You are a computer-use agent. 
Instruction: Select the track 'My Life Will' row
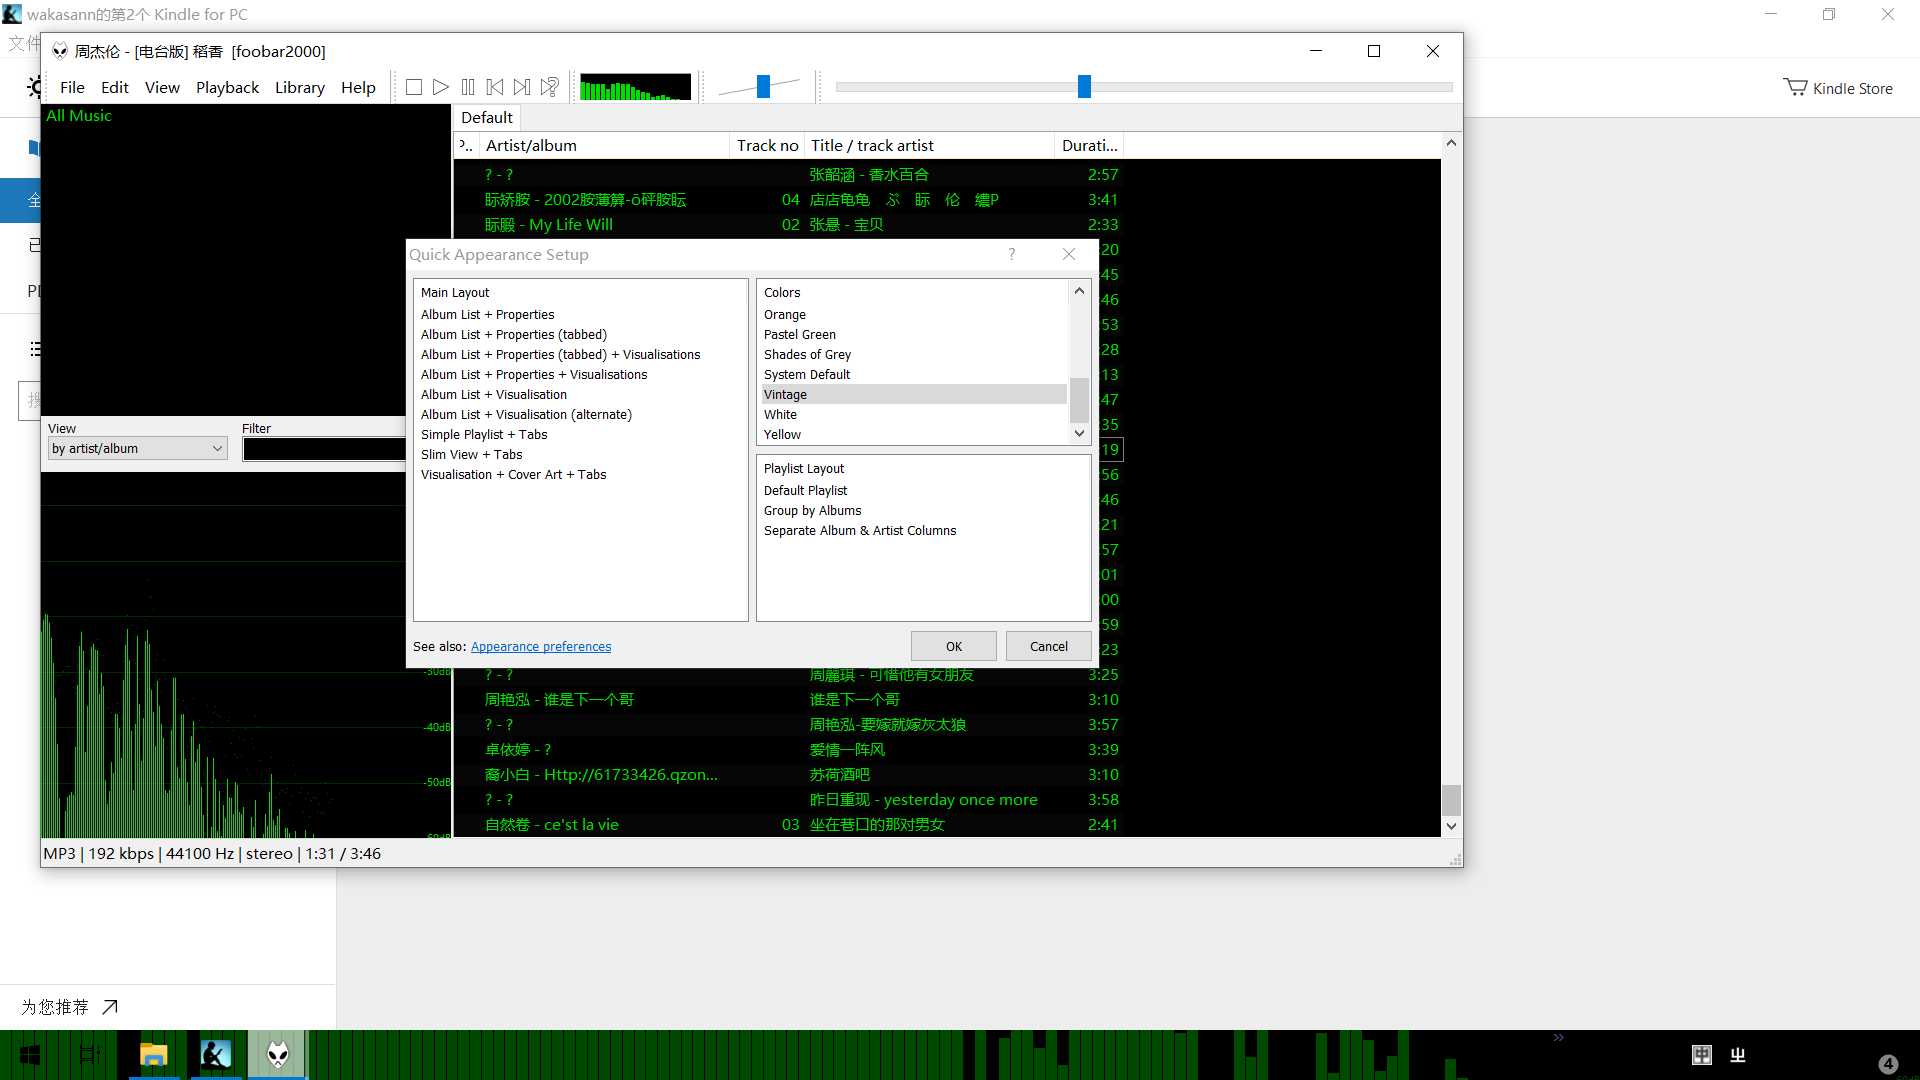[x=789, y=224]
